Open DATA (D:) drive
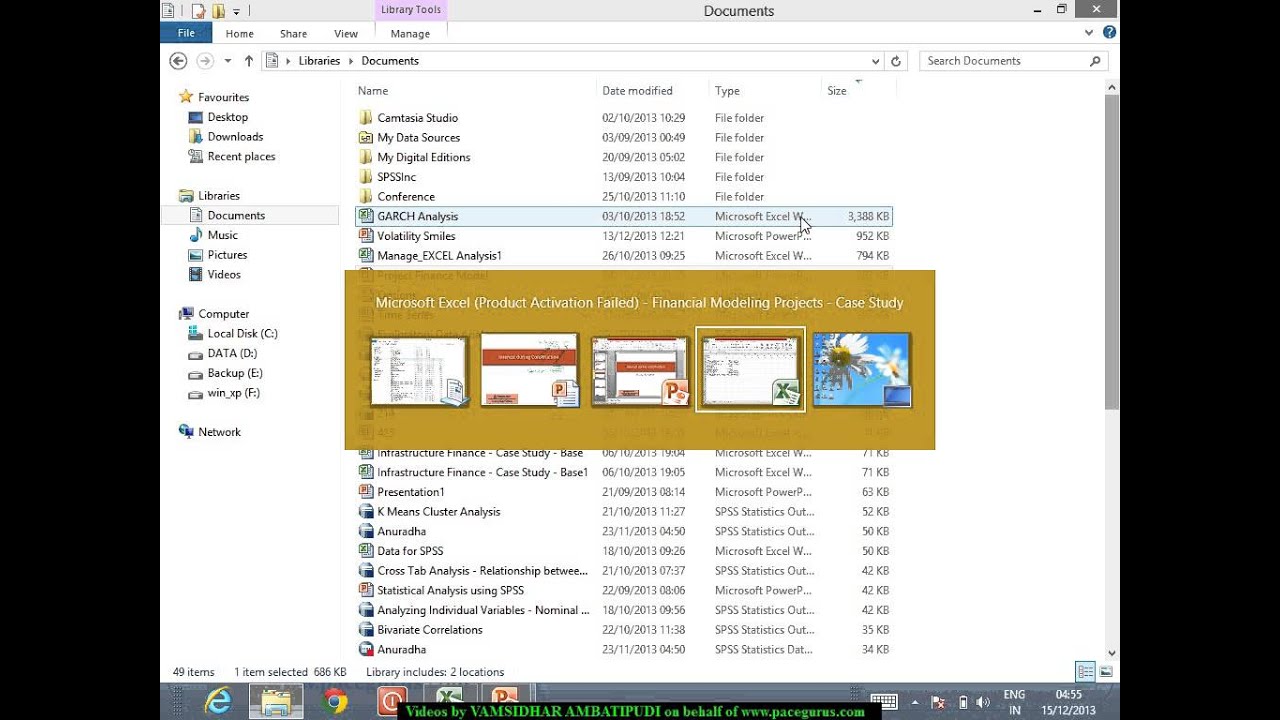Screen dimensions: 1280x720 [x=232, y=353]
